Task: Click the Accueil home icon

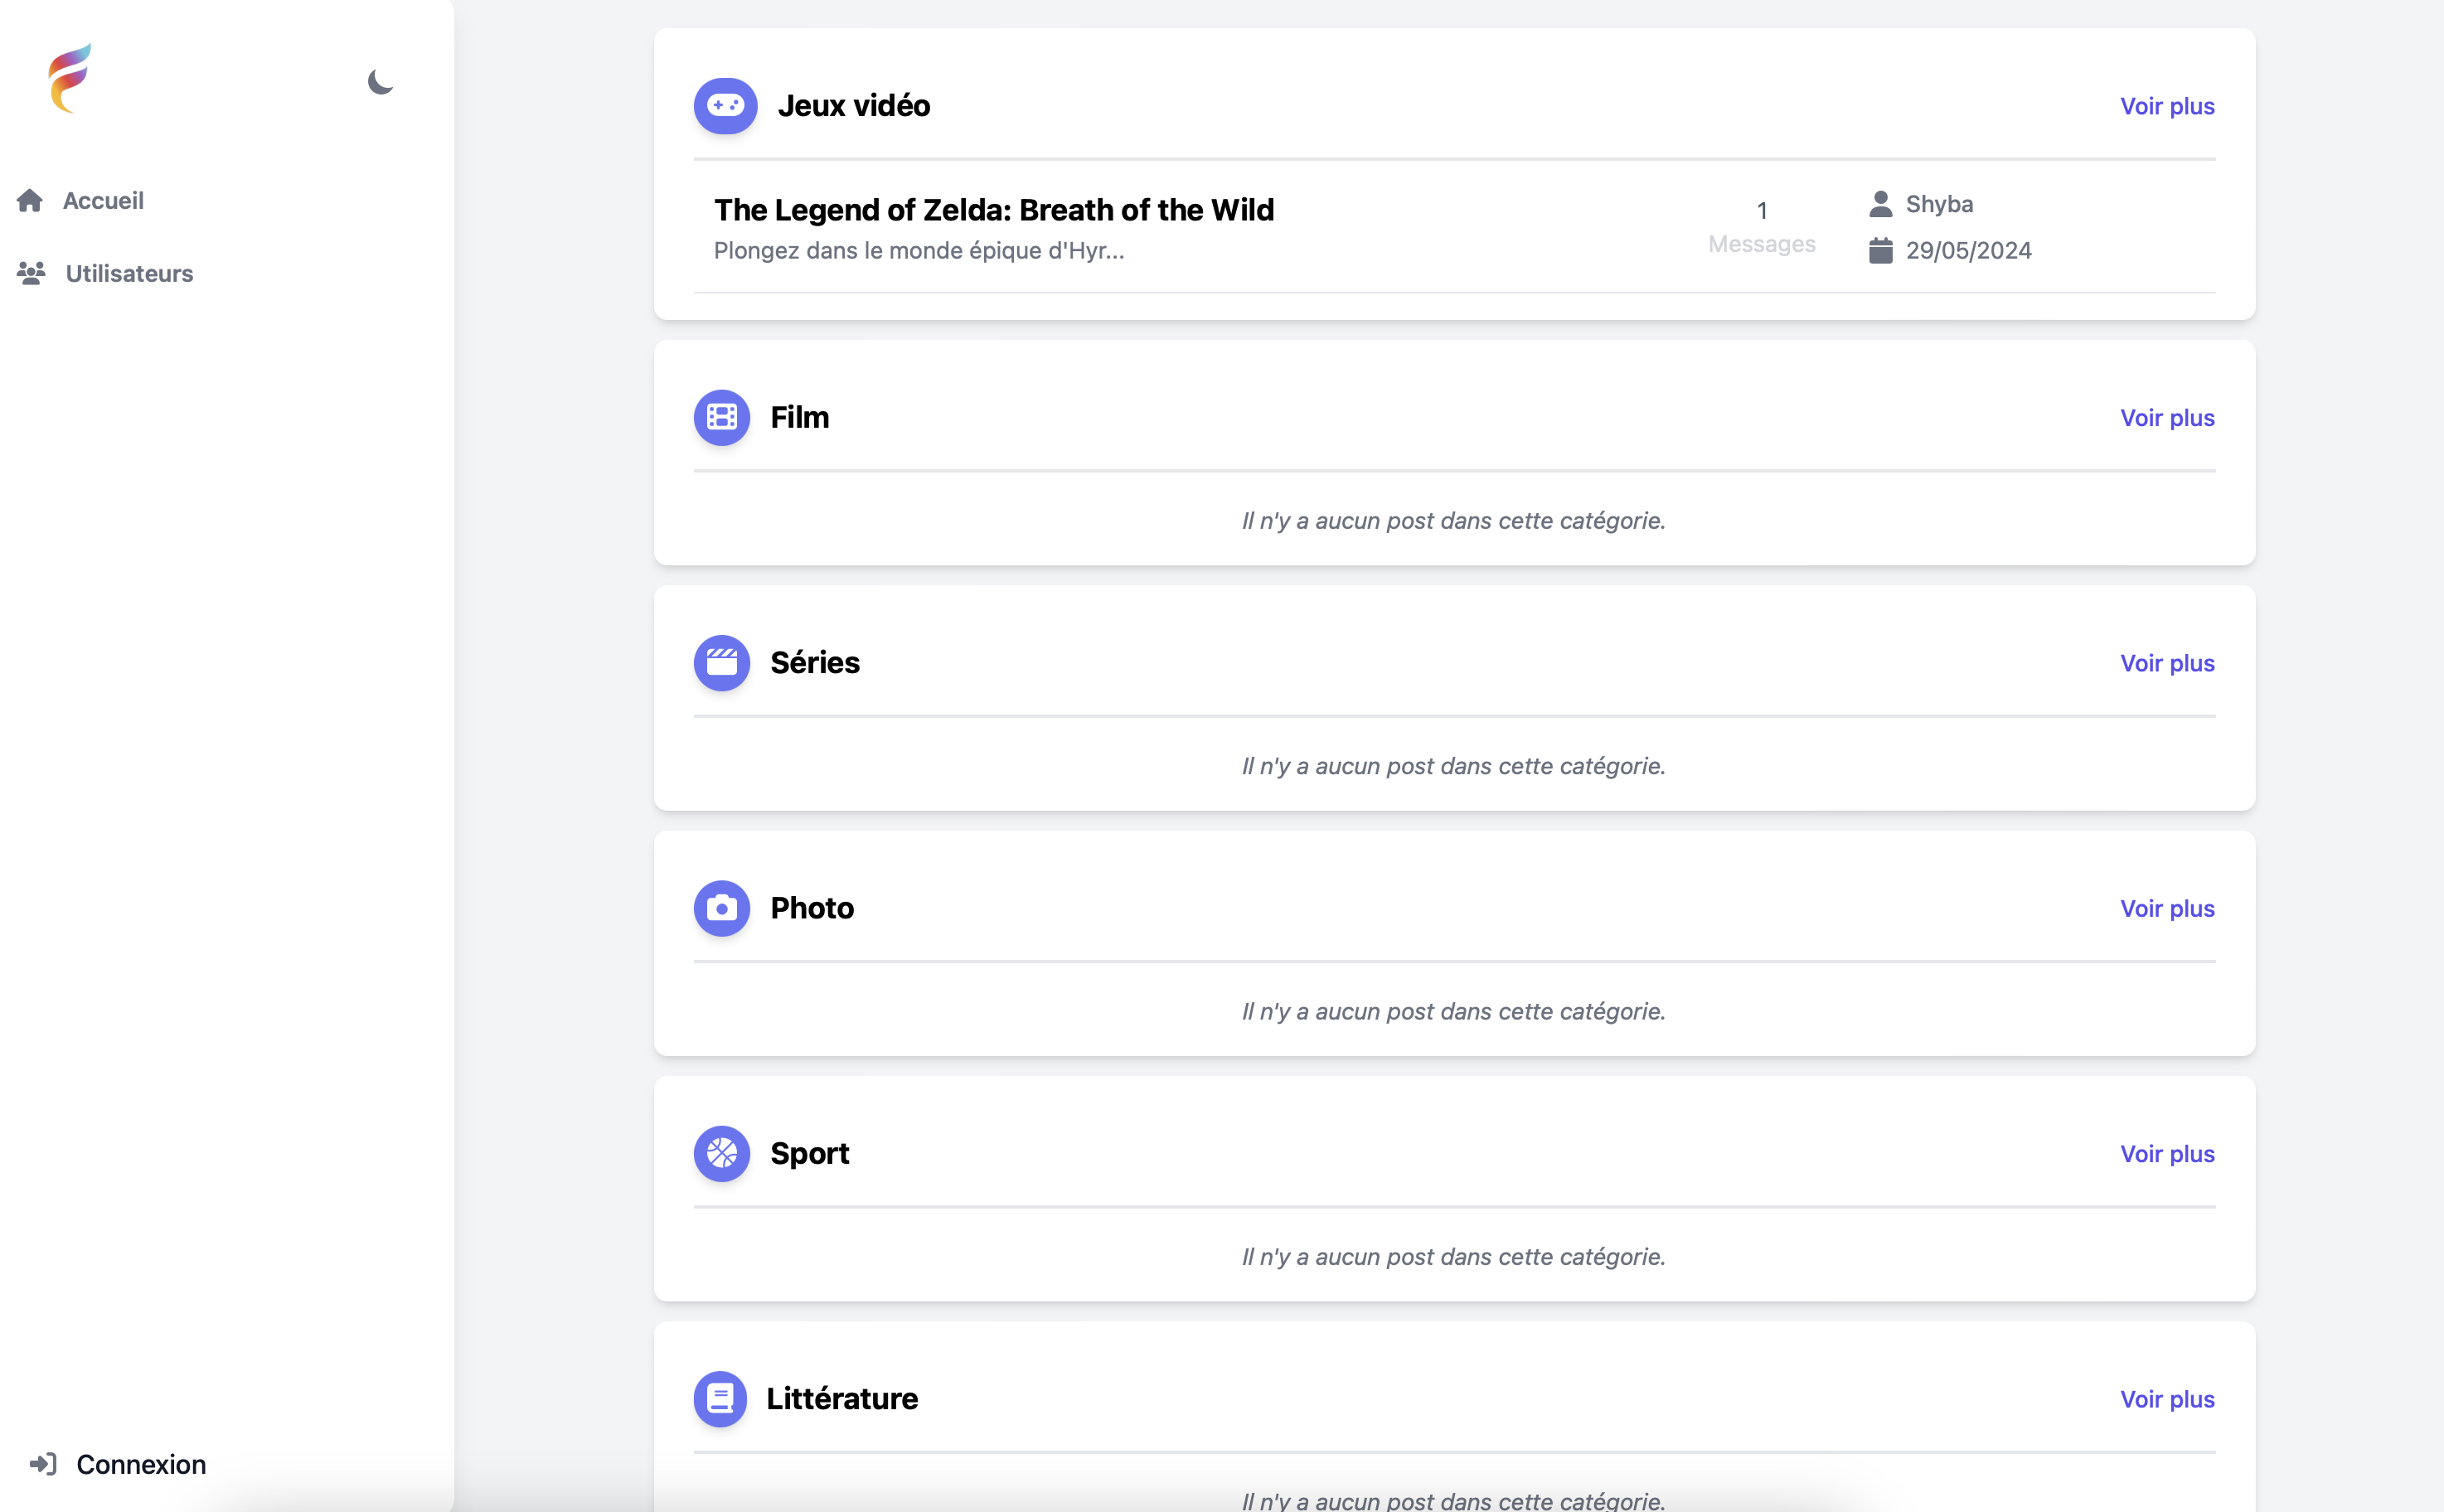Action: [30, 201]
